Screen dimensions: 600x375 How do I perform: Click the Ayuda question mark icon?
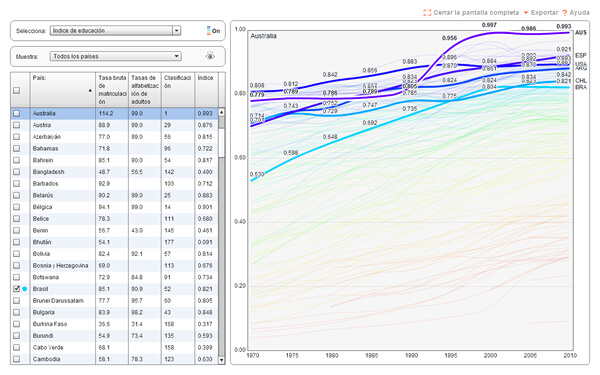(564, 13)
